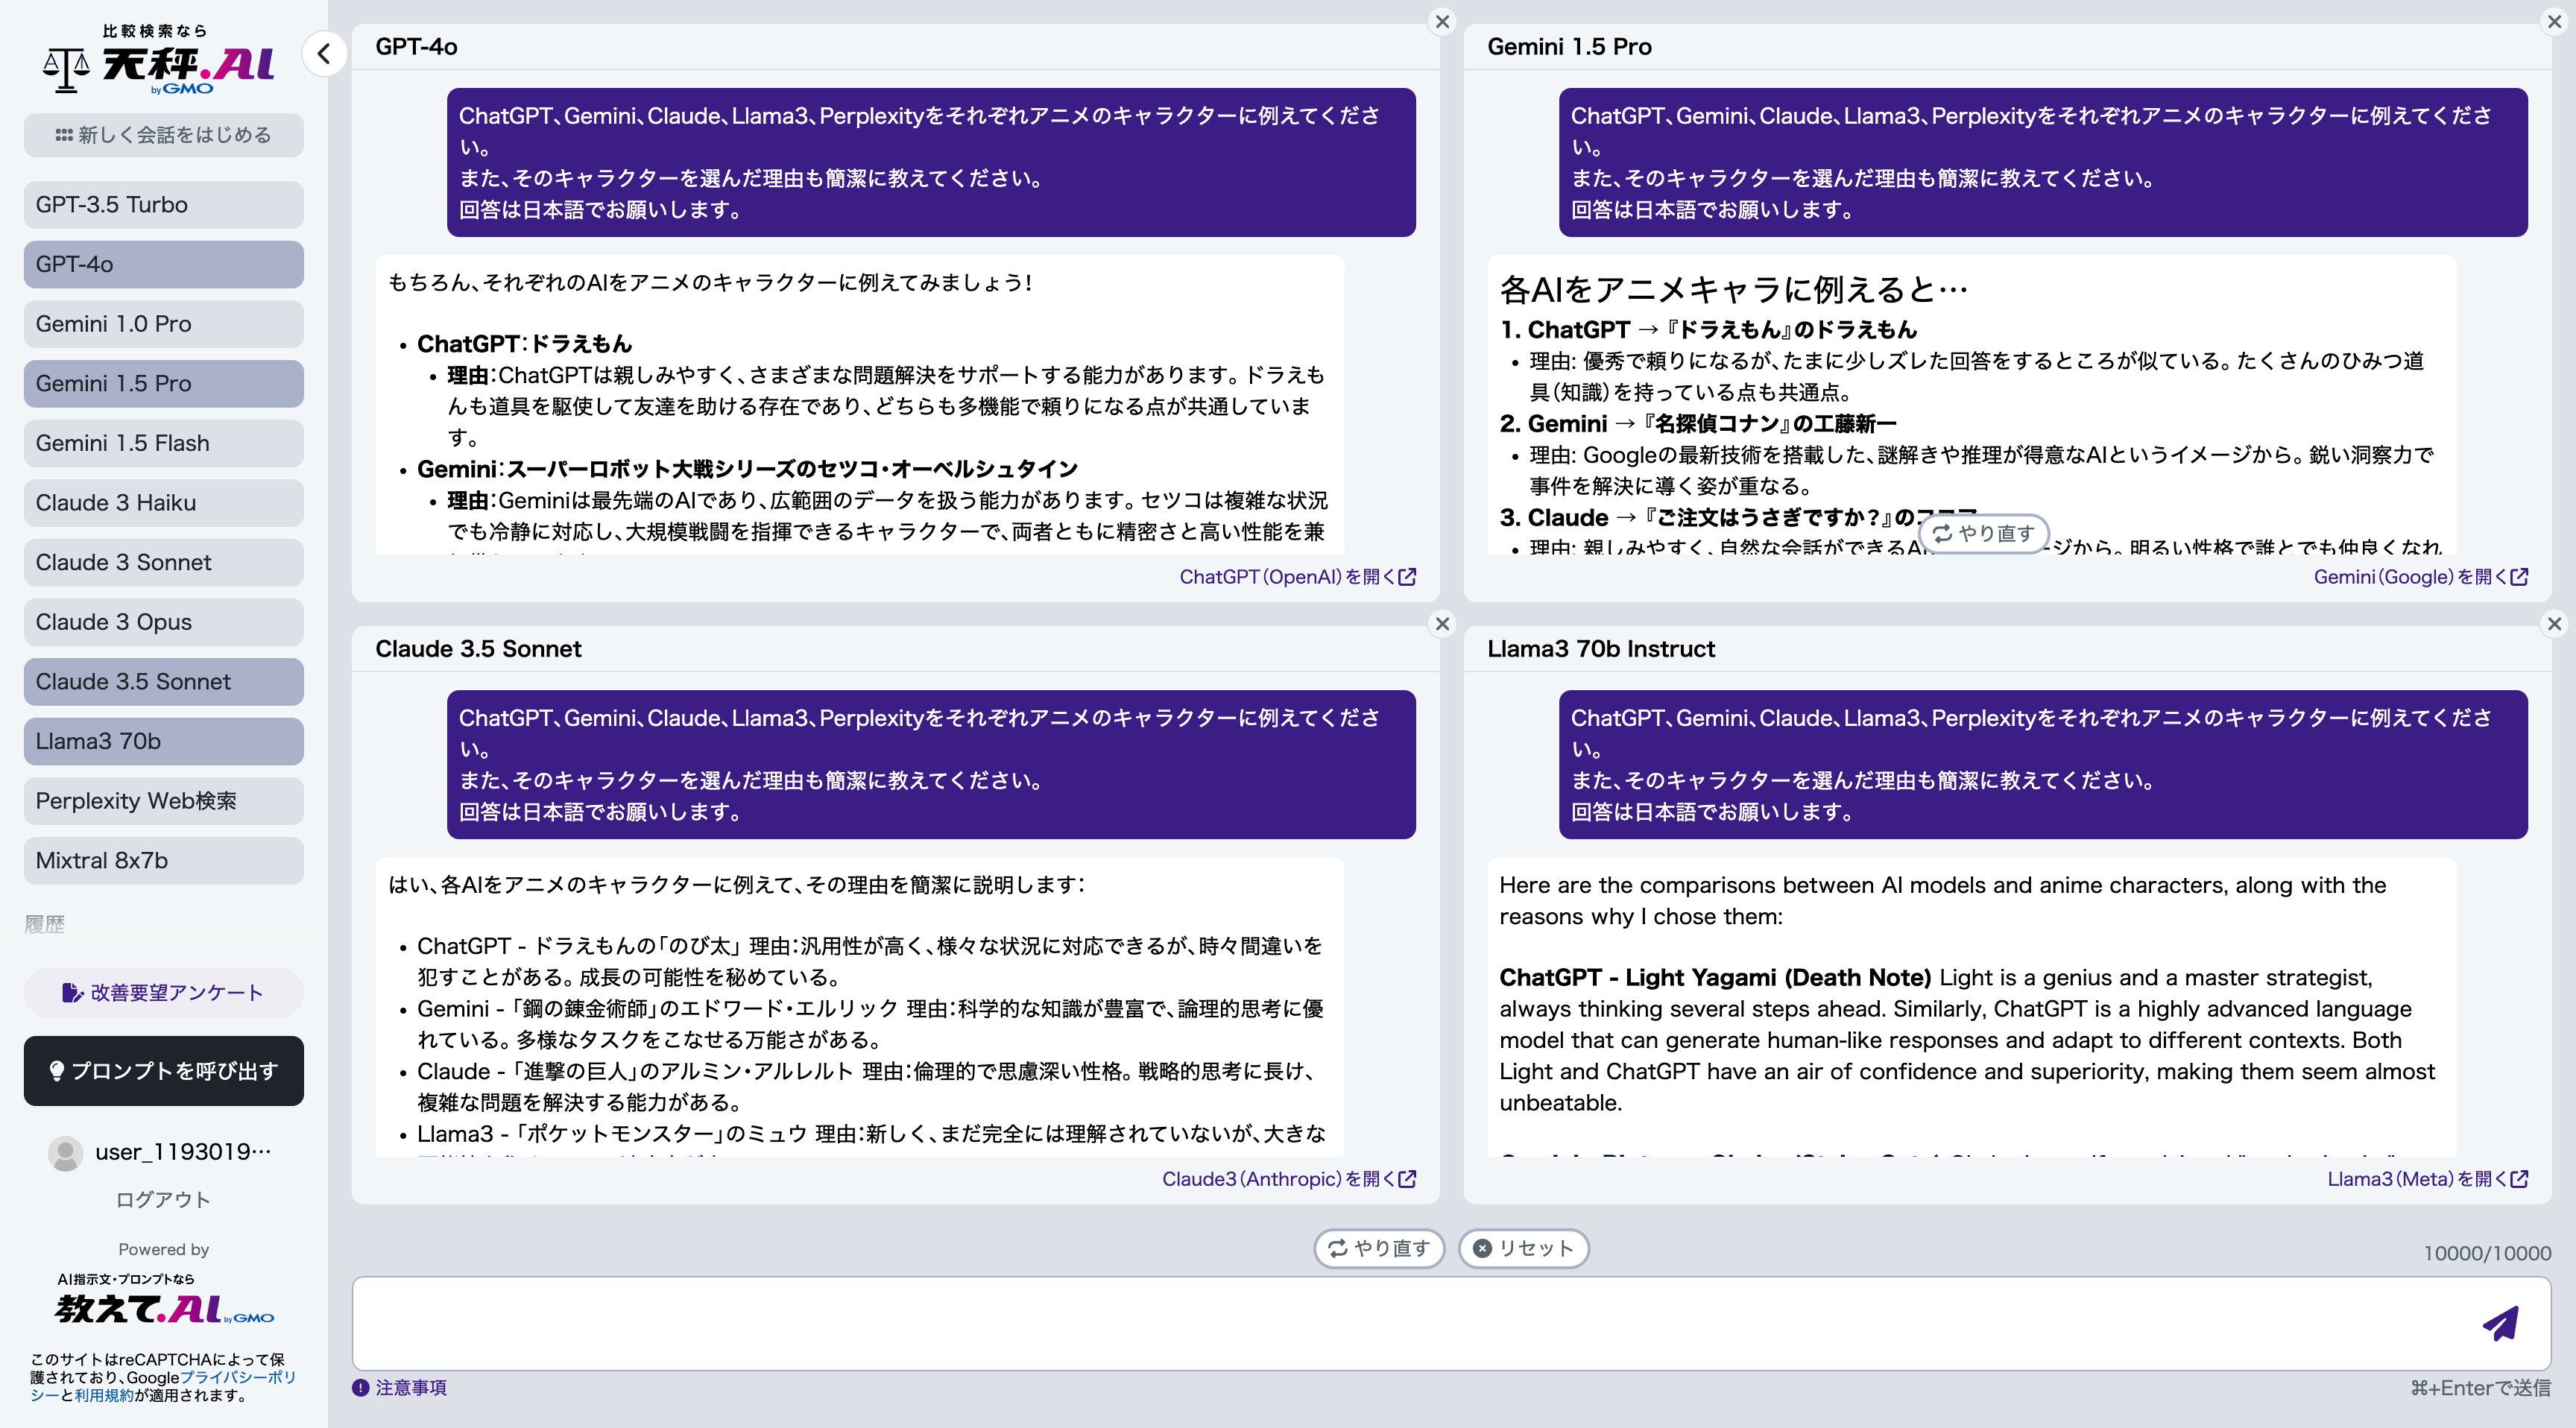2576x1428 pixels.
Task: Collapse the sidebar with the chevron button
Action: (324, 54)
